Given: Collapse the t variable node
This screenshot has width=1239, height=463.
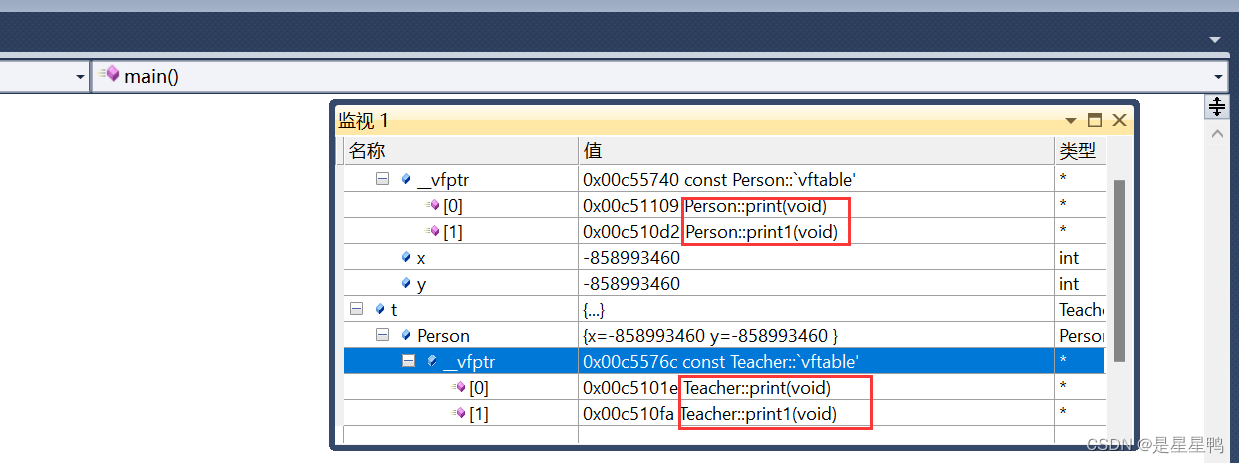Looking at the screenshot, I should [355, 310].
